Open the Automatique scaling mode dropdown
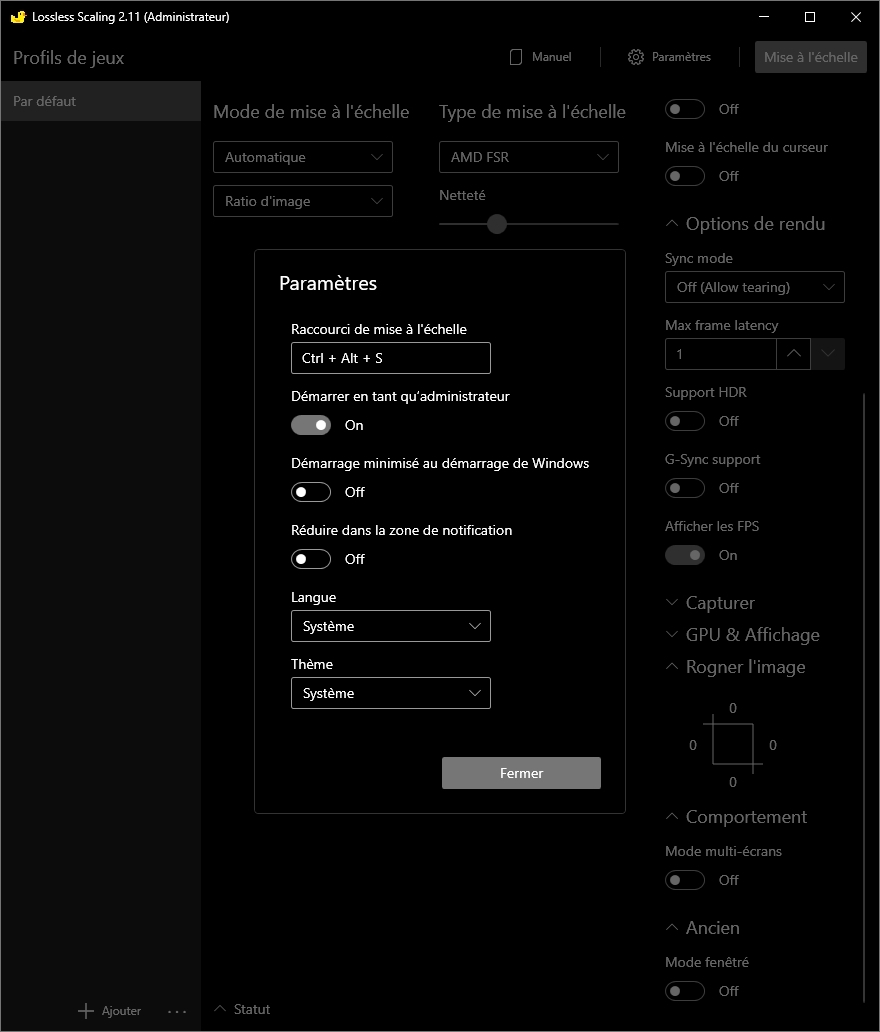880x1032 pixels. coord(303,157)
